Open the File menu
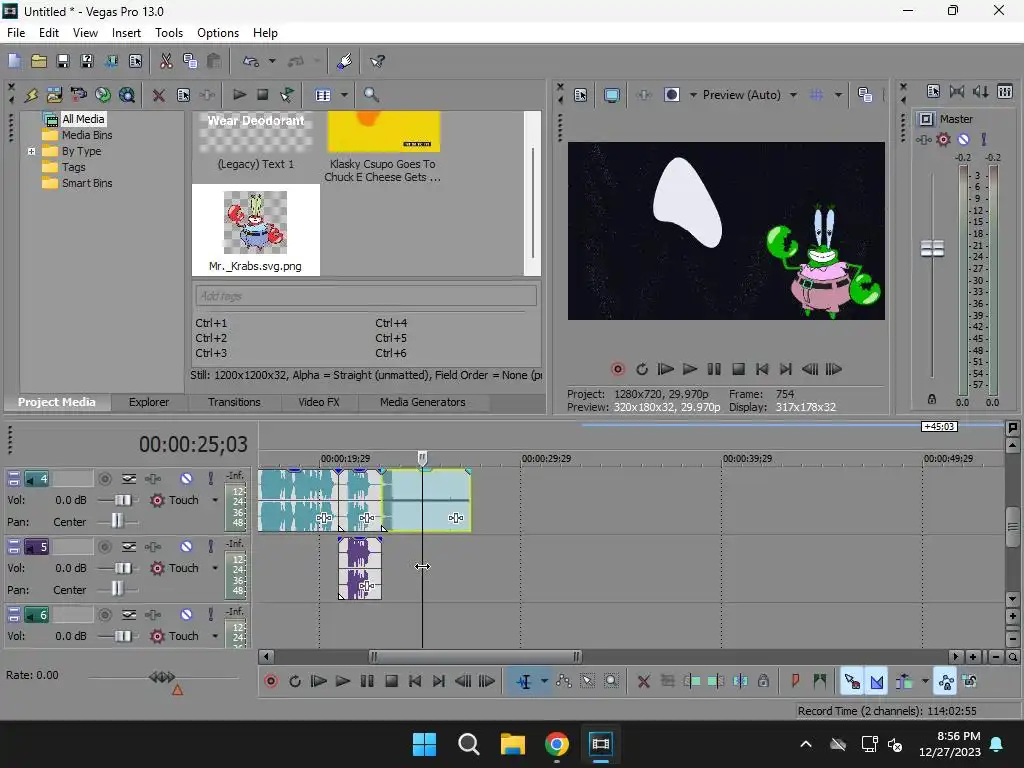Viewport: 1024px width, 768px height. click(x=16, y=33)
